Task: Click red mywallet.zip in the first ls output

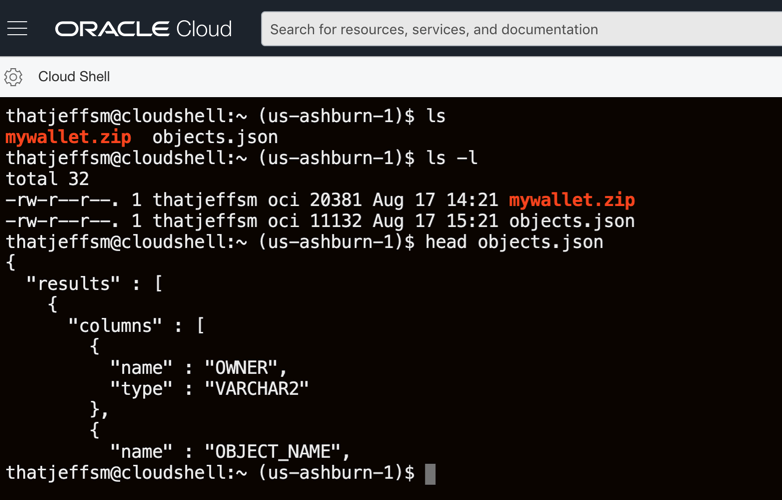Action: [68, 137]
